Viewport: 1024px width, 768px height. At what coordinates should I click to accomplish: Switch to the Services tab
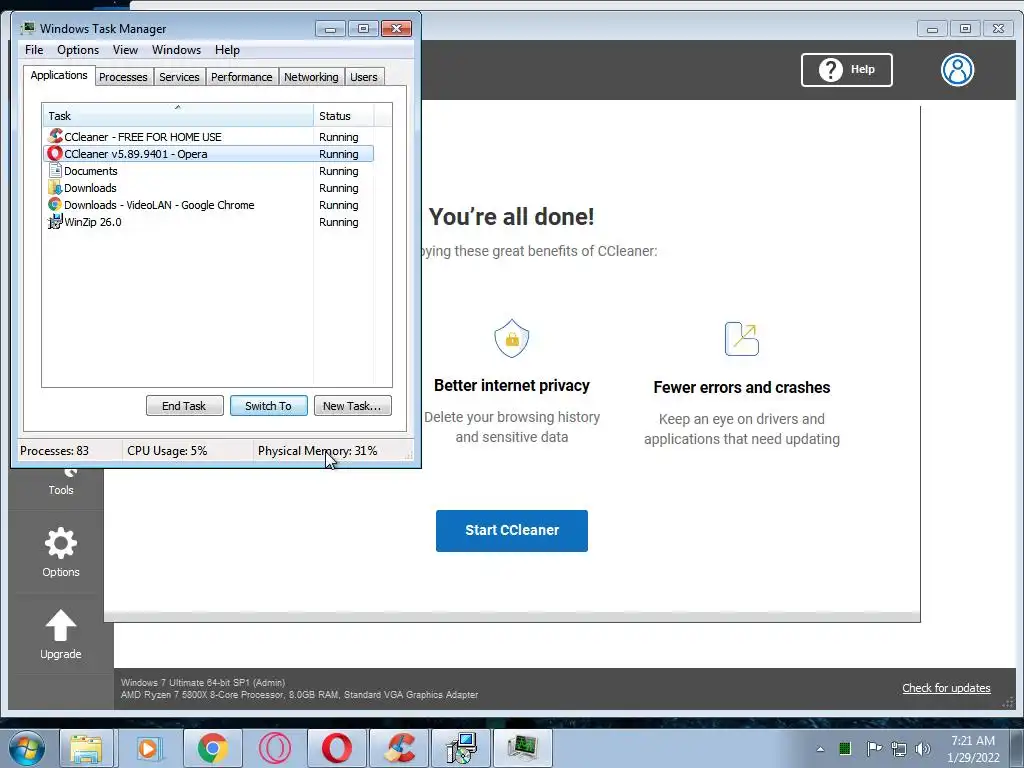click(x=179, y=77)
